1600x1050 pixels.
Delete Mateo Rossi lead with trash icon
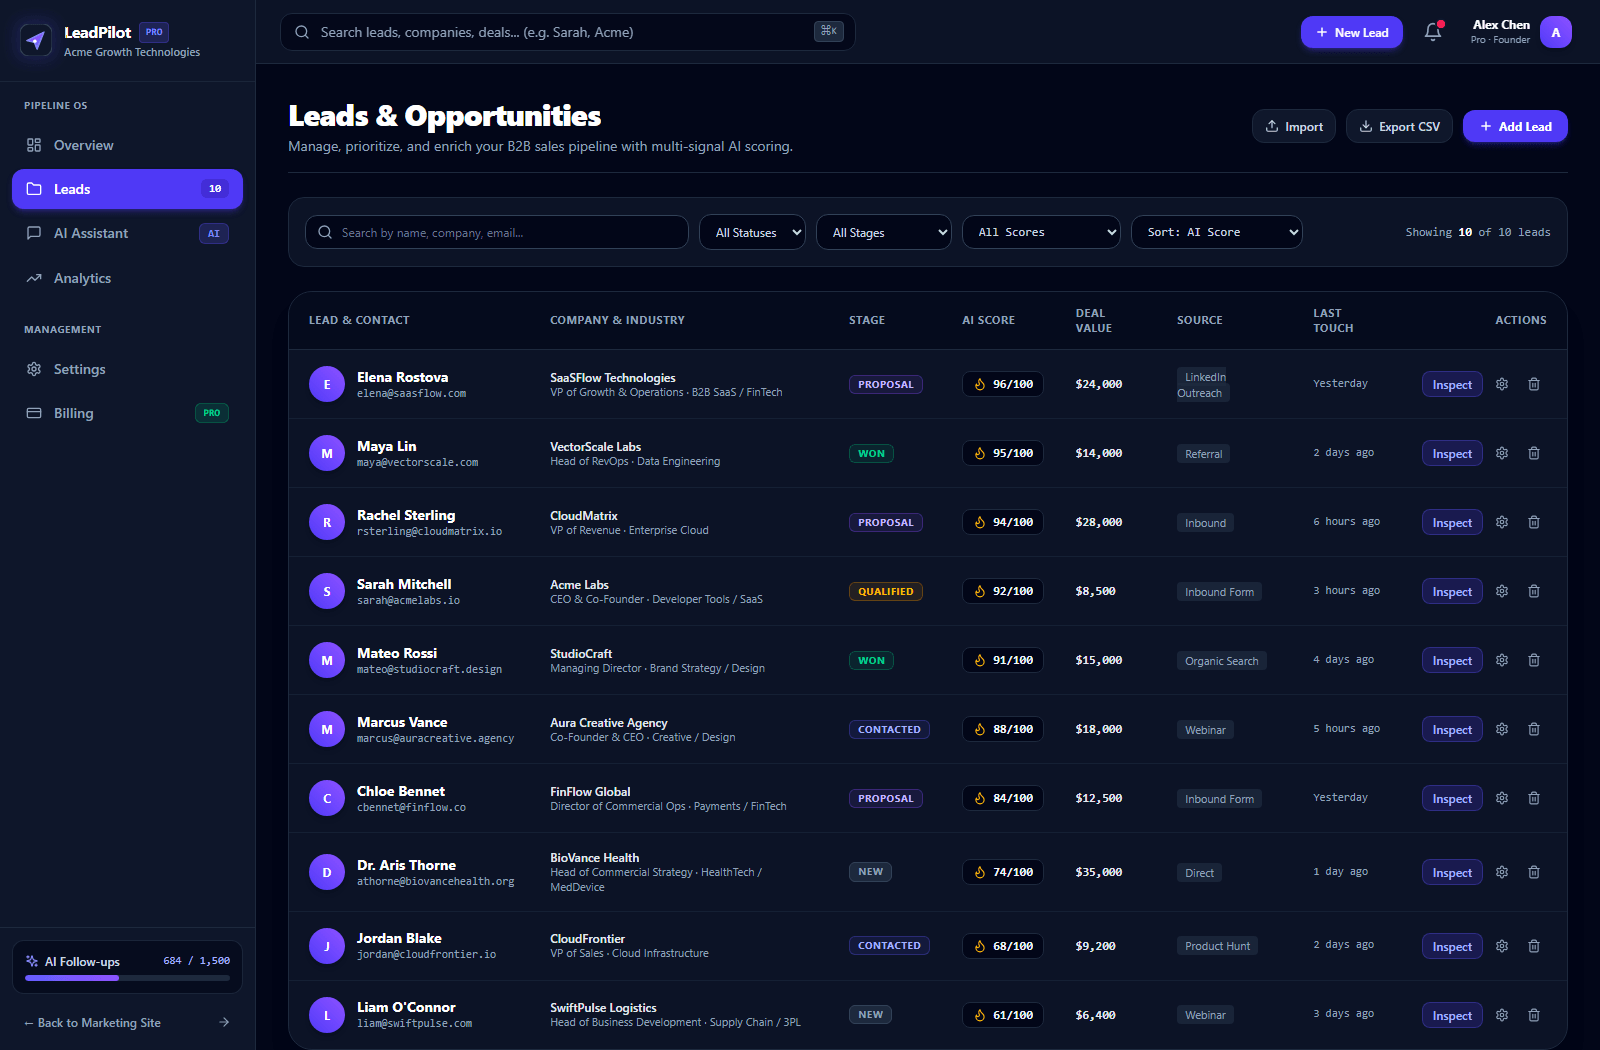point(1534,660)
